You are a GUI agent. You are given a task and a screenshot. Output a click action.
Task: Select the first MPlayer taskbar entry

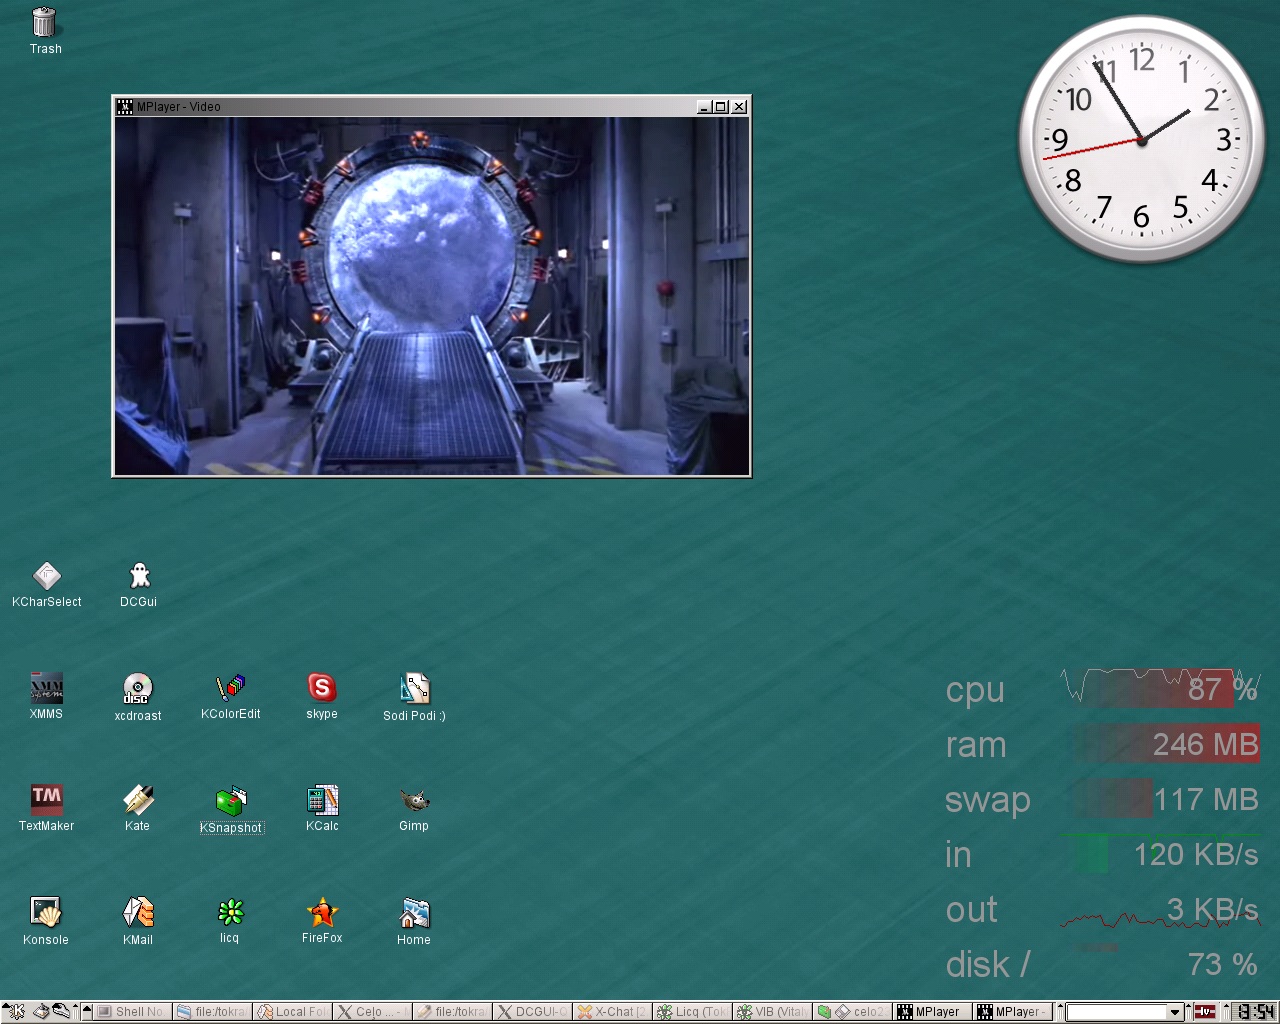[932, 1012]
